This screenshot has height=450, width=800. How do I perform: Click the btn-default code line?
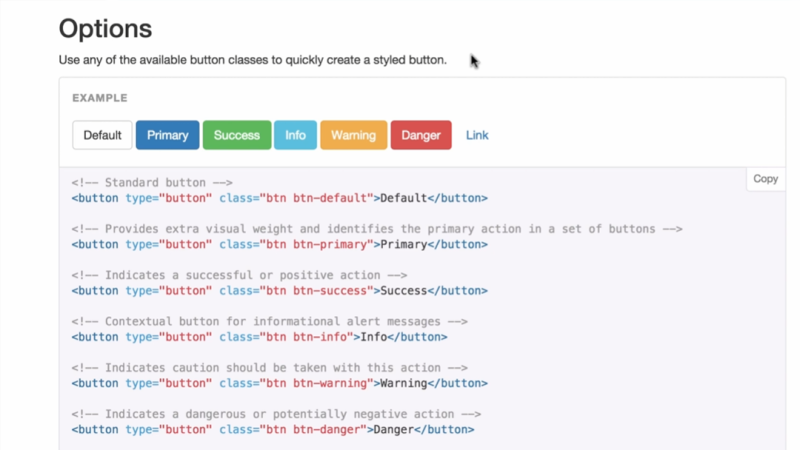pyautogui.click(x=280, y=198)
